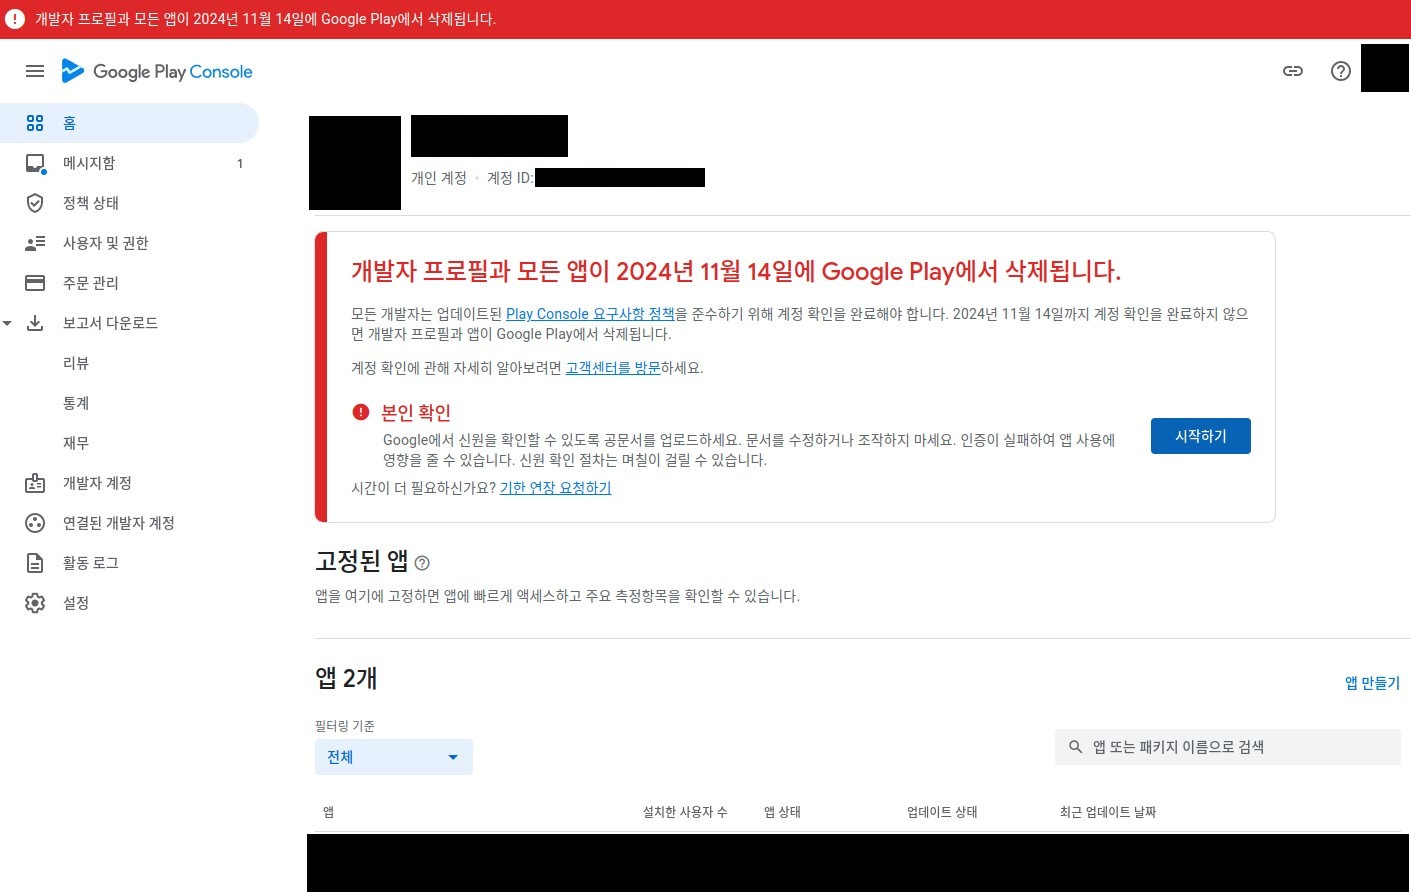
Task: Open 설정 in the sidebar
Action: click(129, 603)
